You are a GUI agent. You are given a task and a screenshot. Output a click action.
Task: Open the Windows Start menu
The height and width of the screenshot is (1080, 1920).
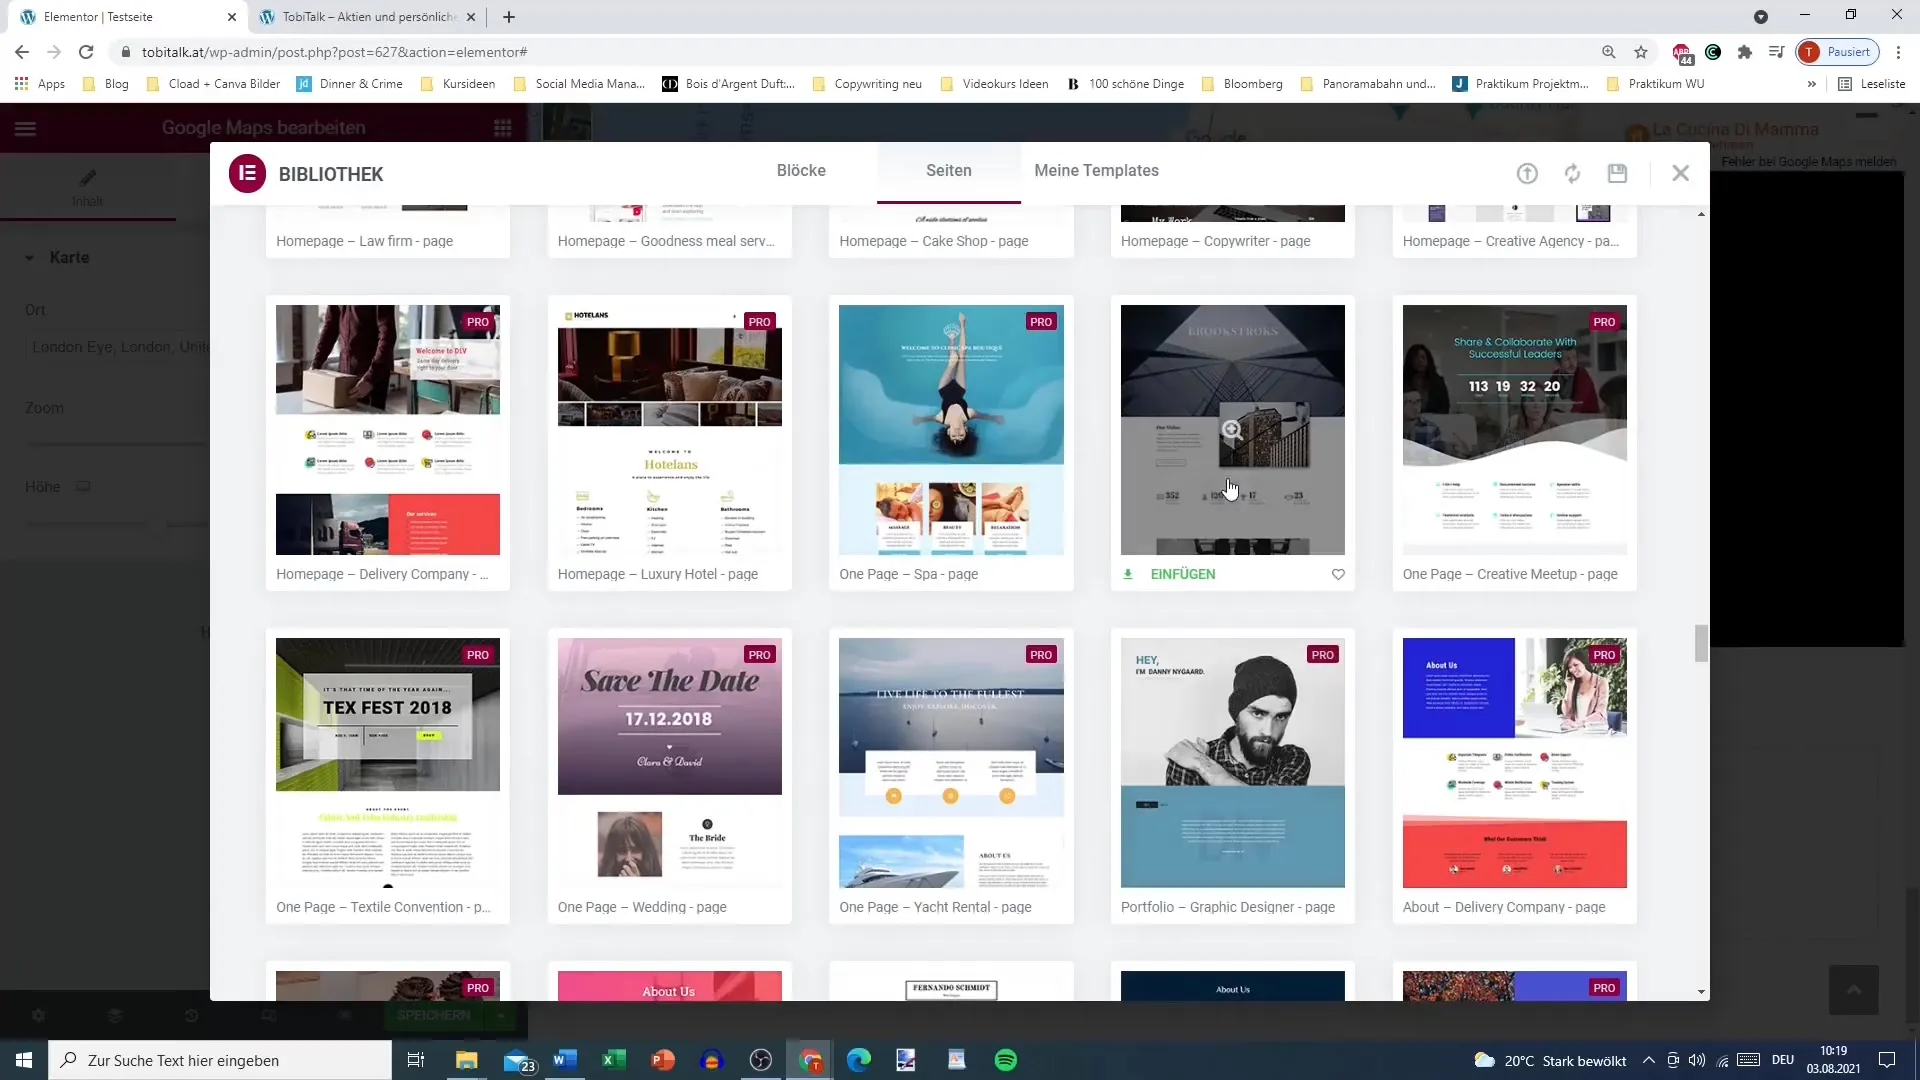[x=24, y=1060]
